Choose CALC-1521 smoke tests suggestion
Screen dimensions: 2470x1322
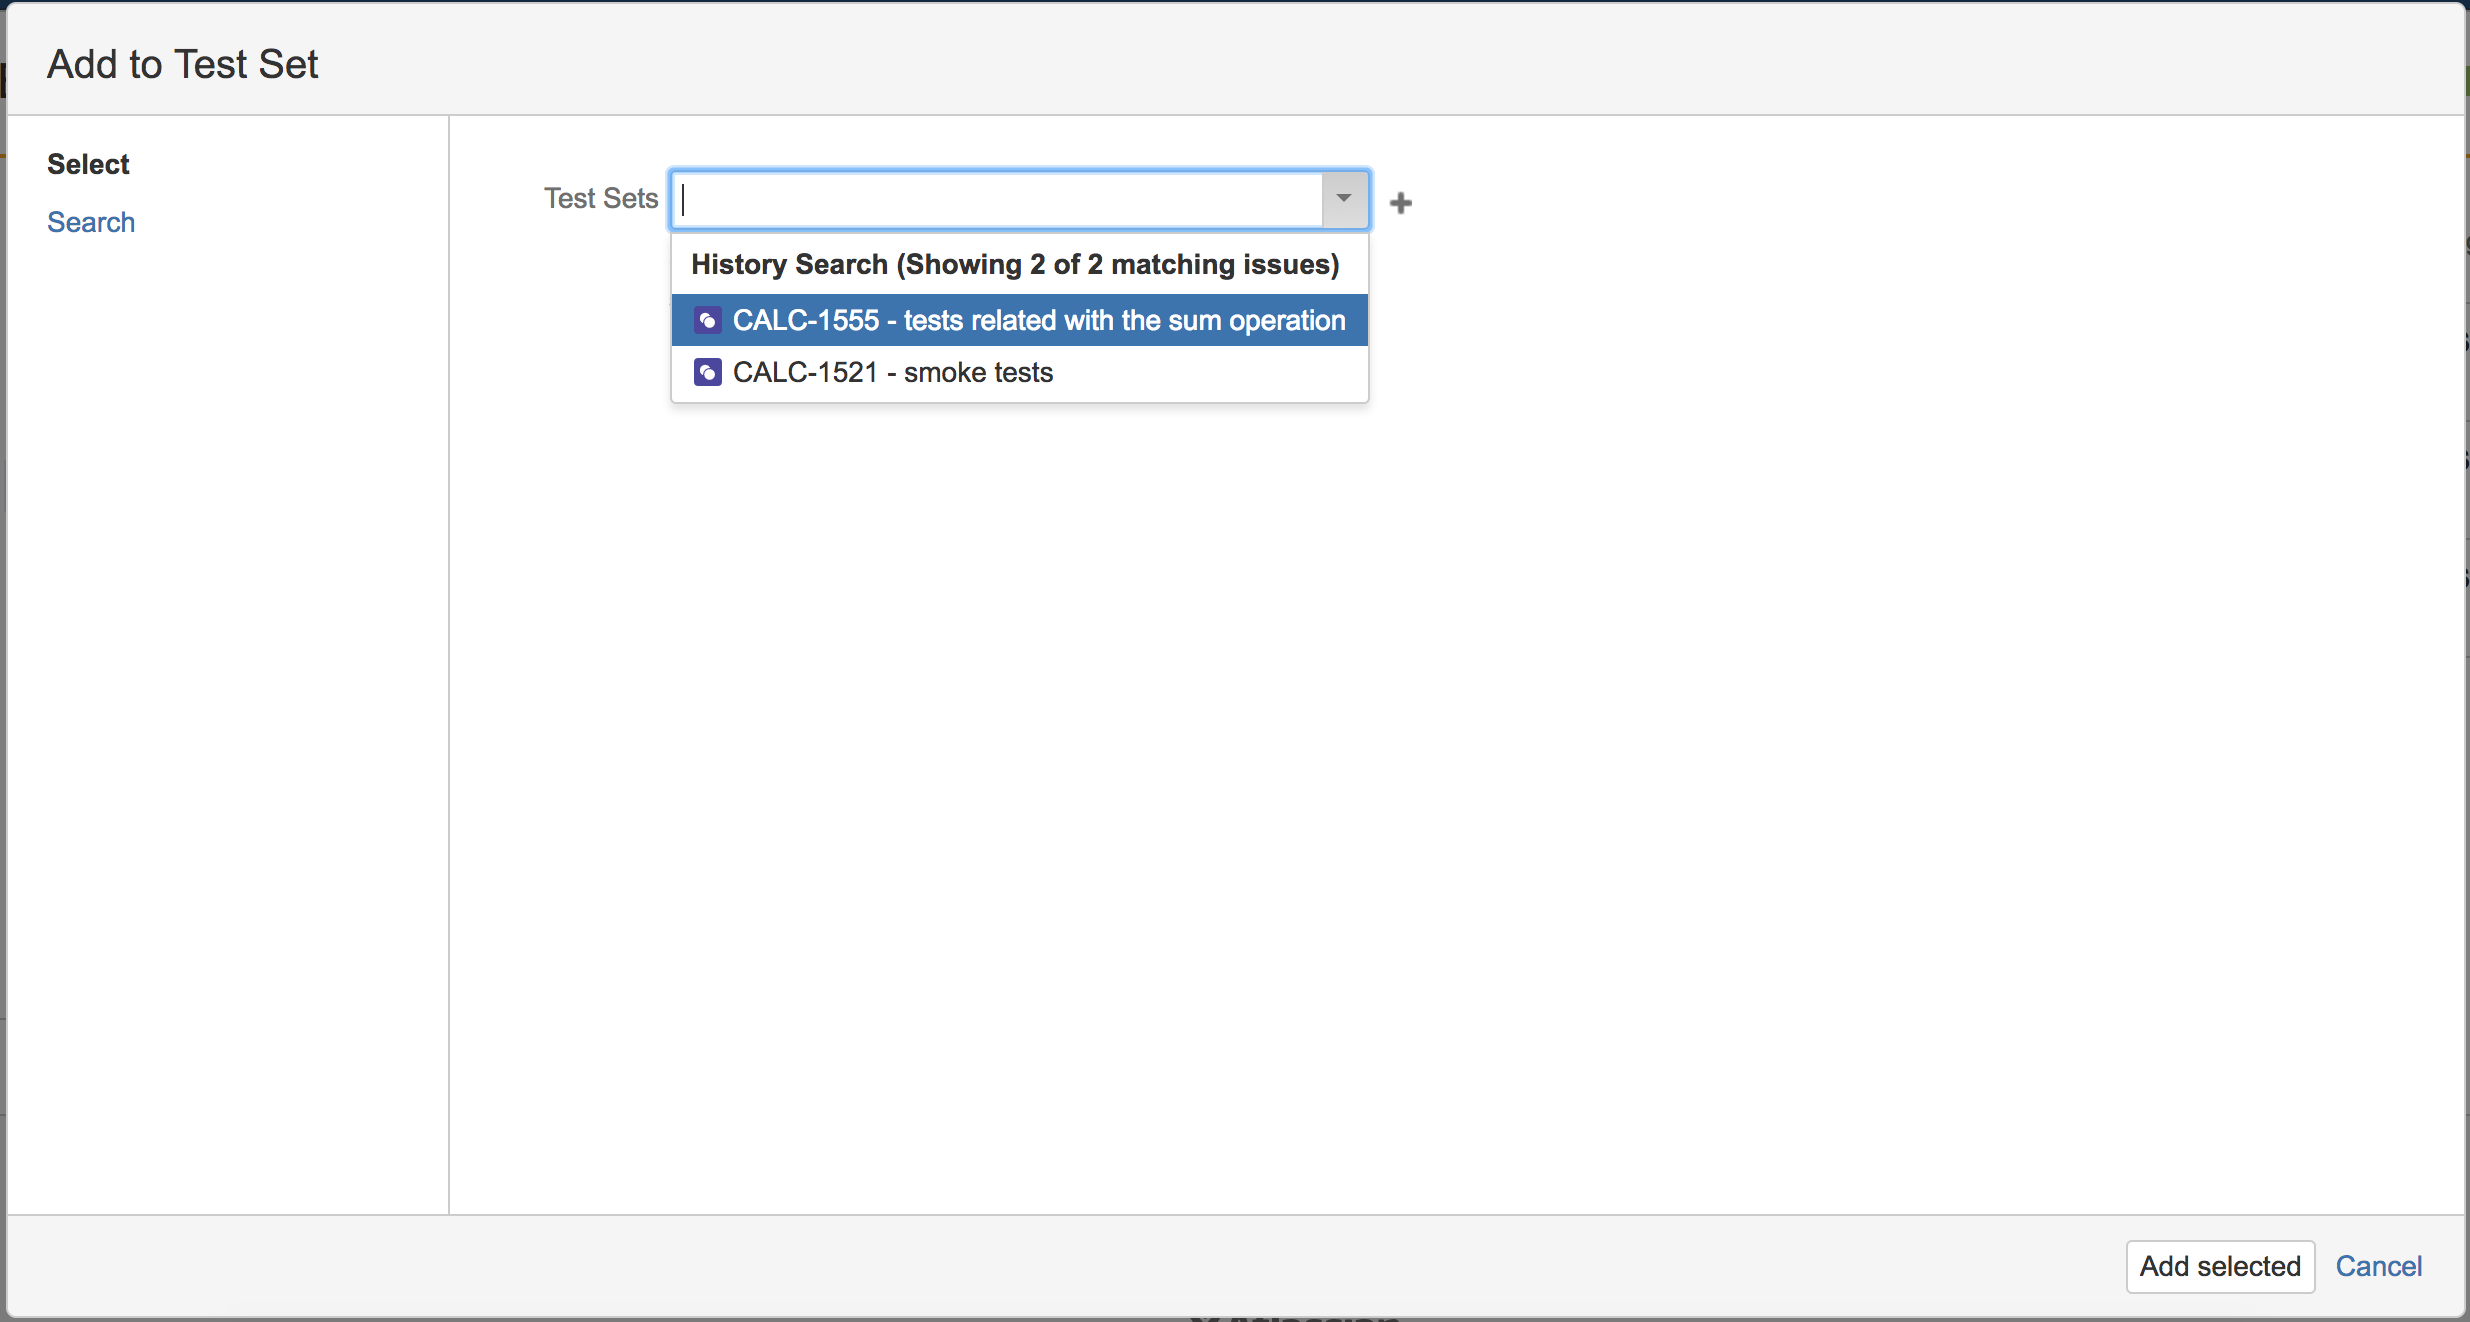click(x=1019, y=372)
